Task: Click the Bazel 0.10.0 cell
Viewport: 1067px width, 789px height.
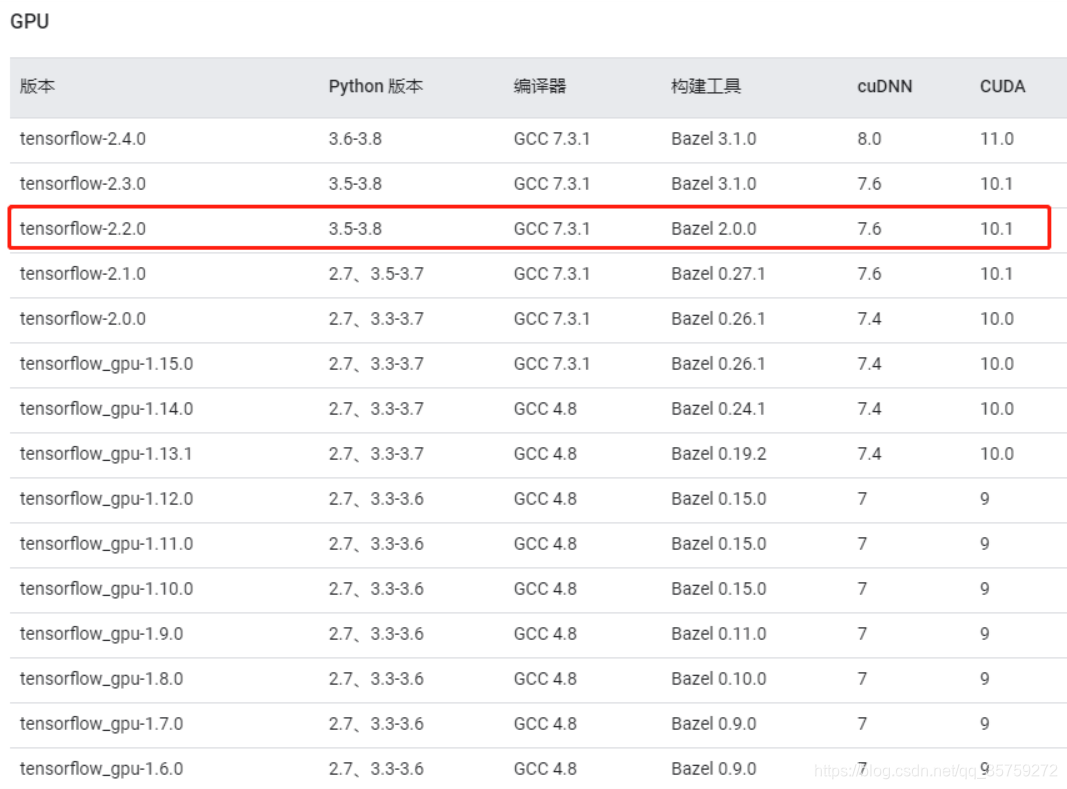Action: [x=719, y=679]
